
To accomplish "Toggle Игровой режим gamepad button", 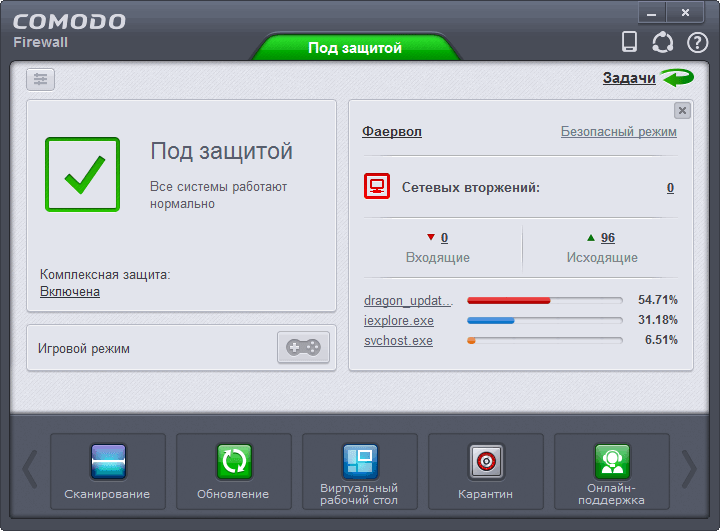I will (303, 347).
